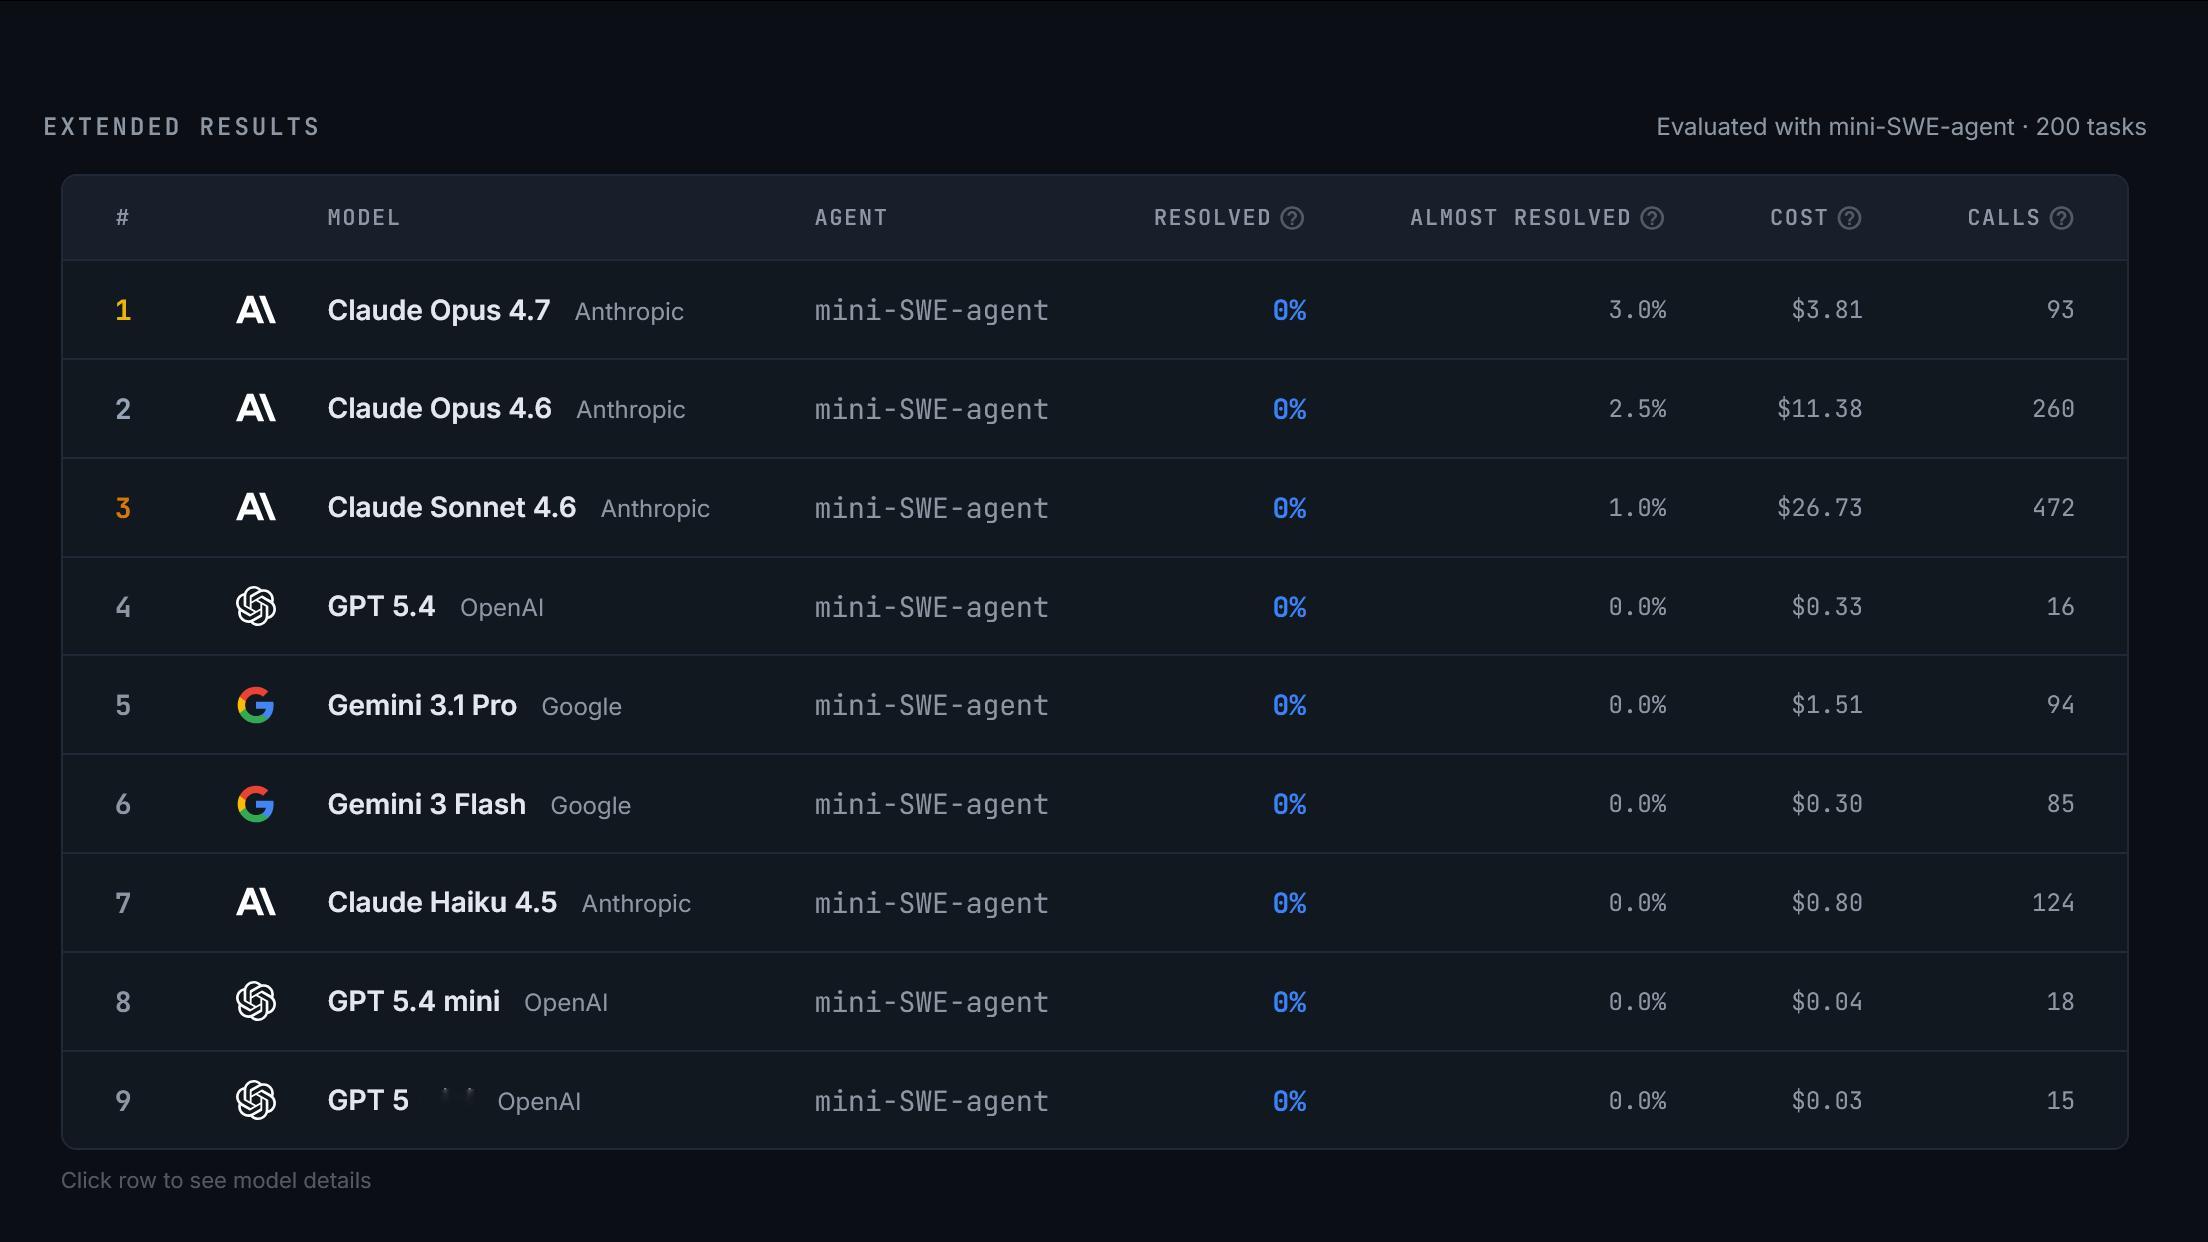The image size is (2208, 1242).
Task: Click the 85 calls value for Gemini 3 Flash
Action: tap(2060, 804)
